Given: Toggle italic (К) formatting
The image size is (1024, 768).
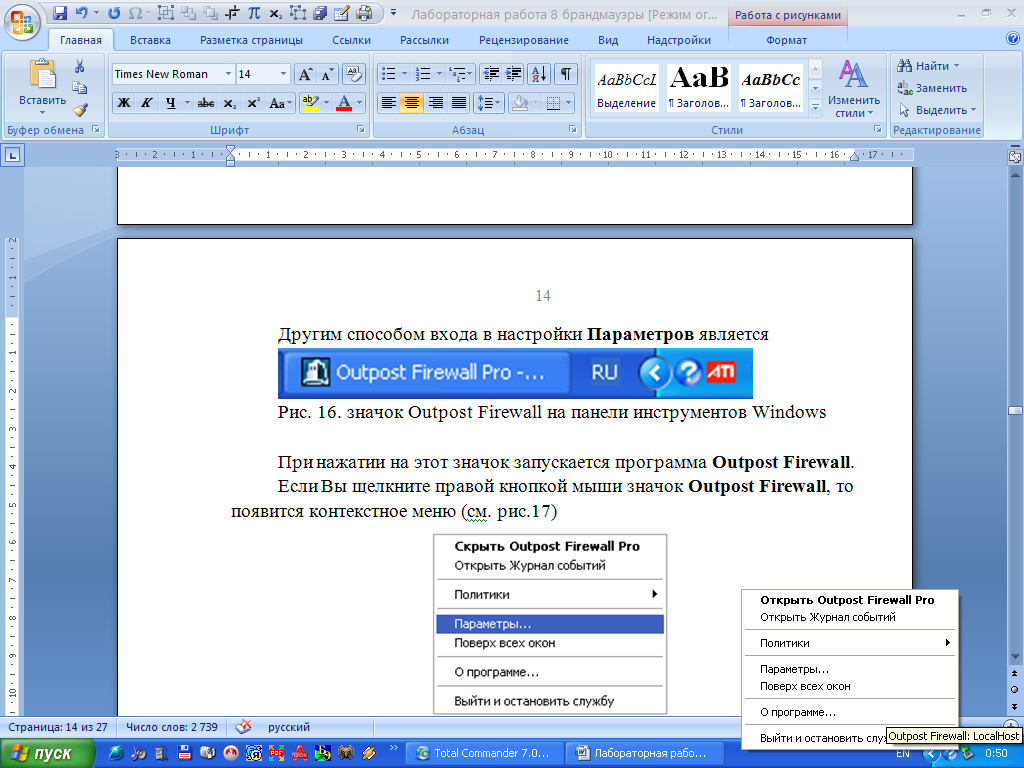Looking at the screenshot, I should point(147,103).
